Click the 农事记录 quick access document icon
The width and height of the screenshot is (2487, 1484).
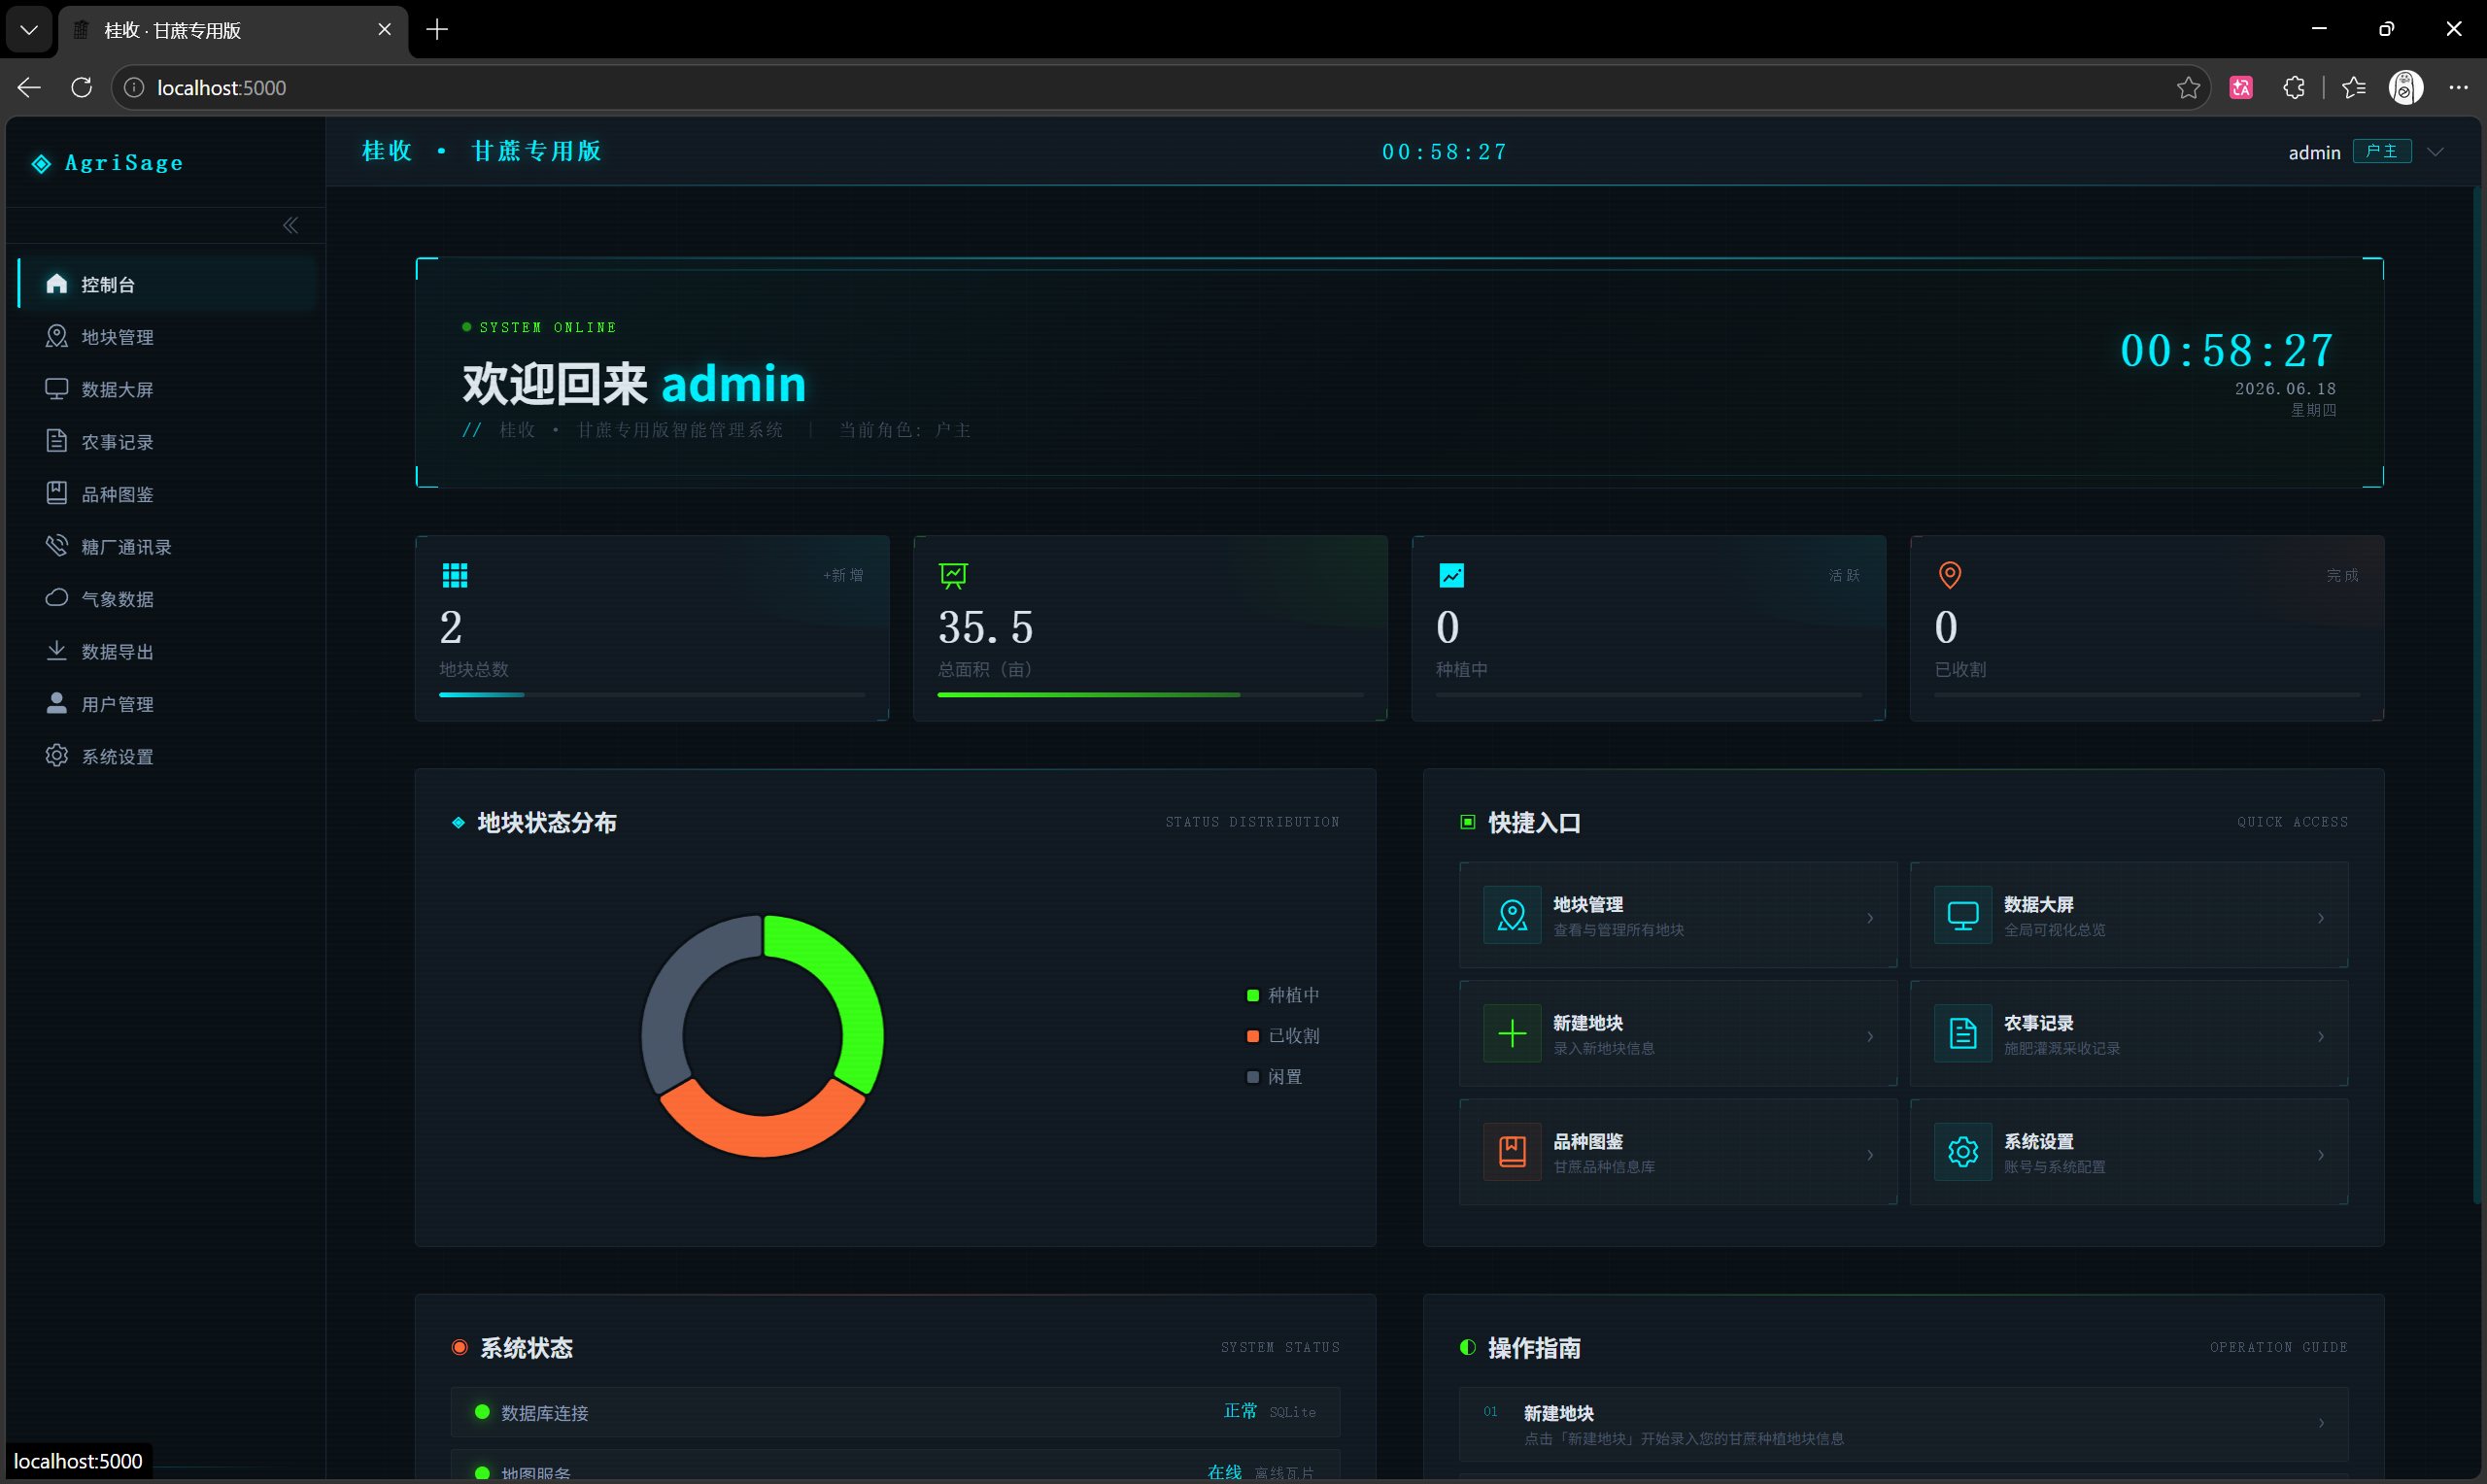[1963, 1033]
